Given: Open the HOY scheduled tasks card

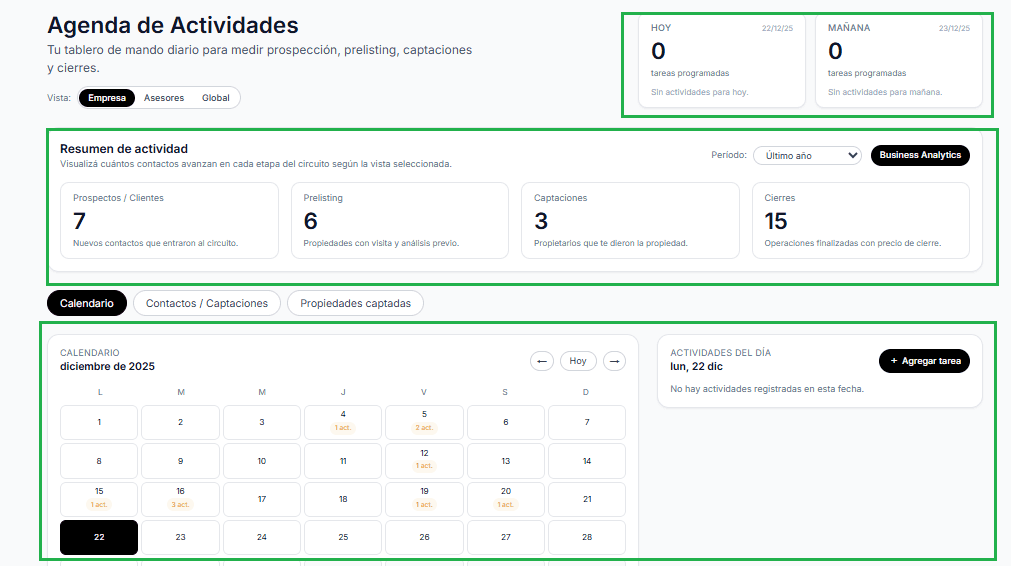Looking at the screenshot, I should click(x=721, y=62).
